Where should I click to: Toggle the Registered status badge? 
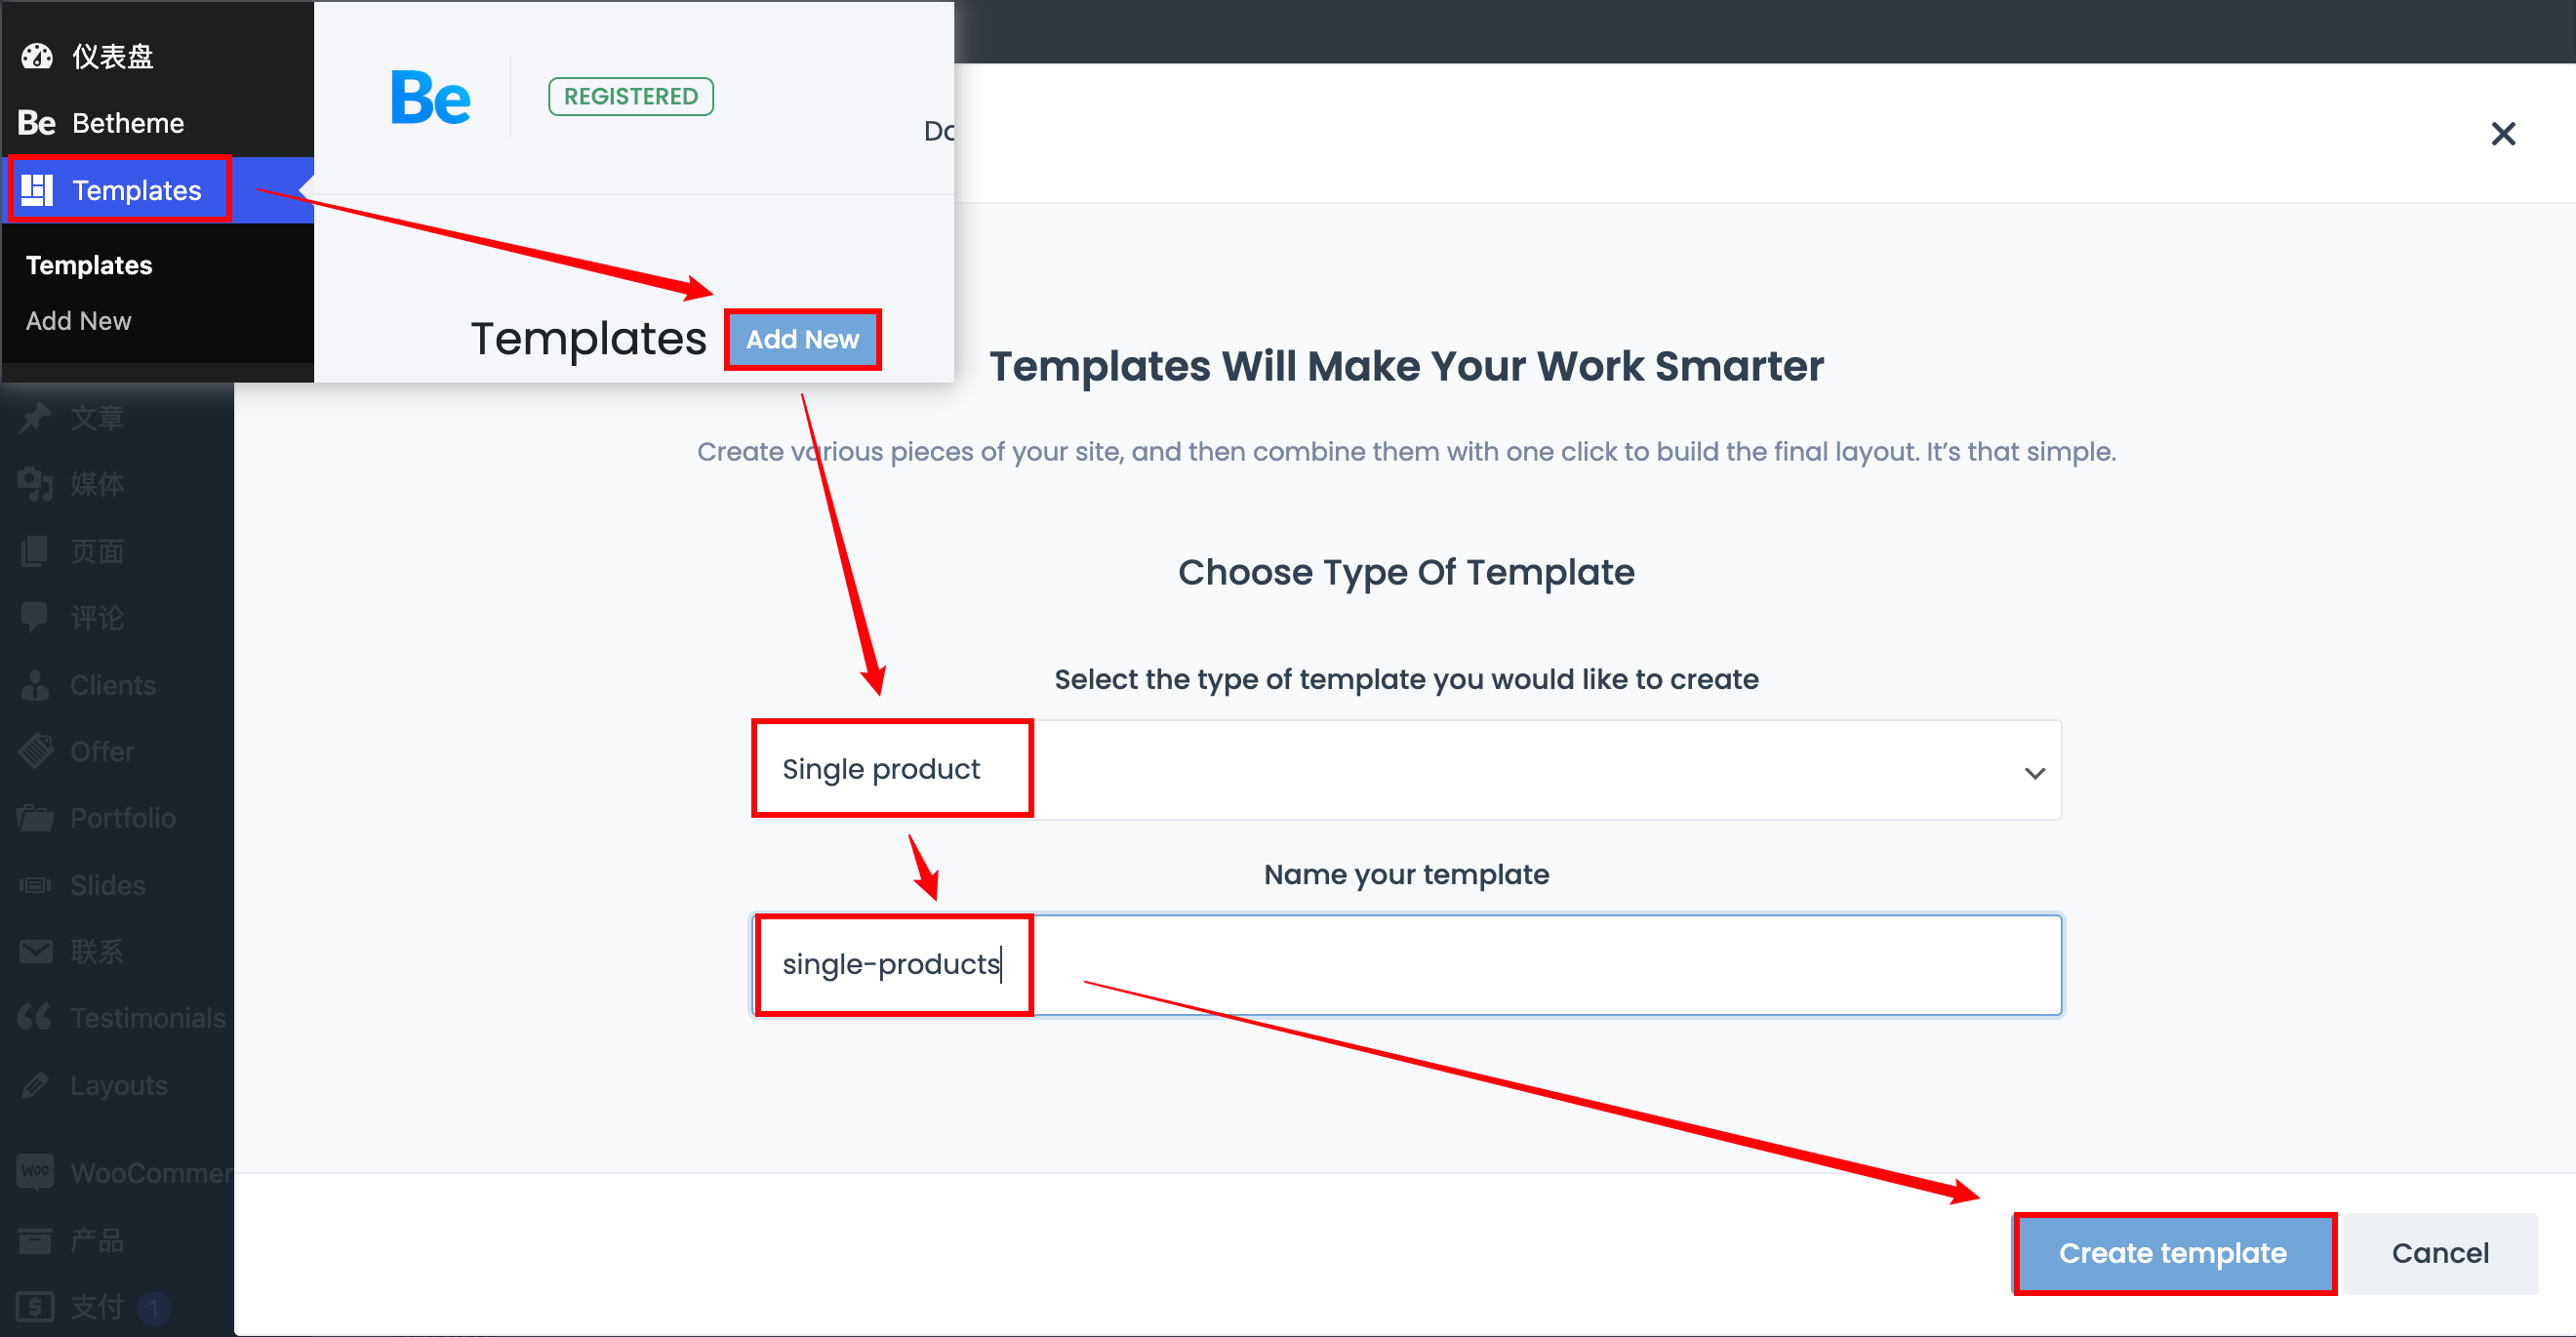point(630,96)
